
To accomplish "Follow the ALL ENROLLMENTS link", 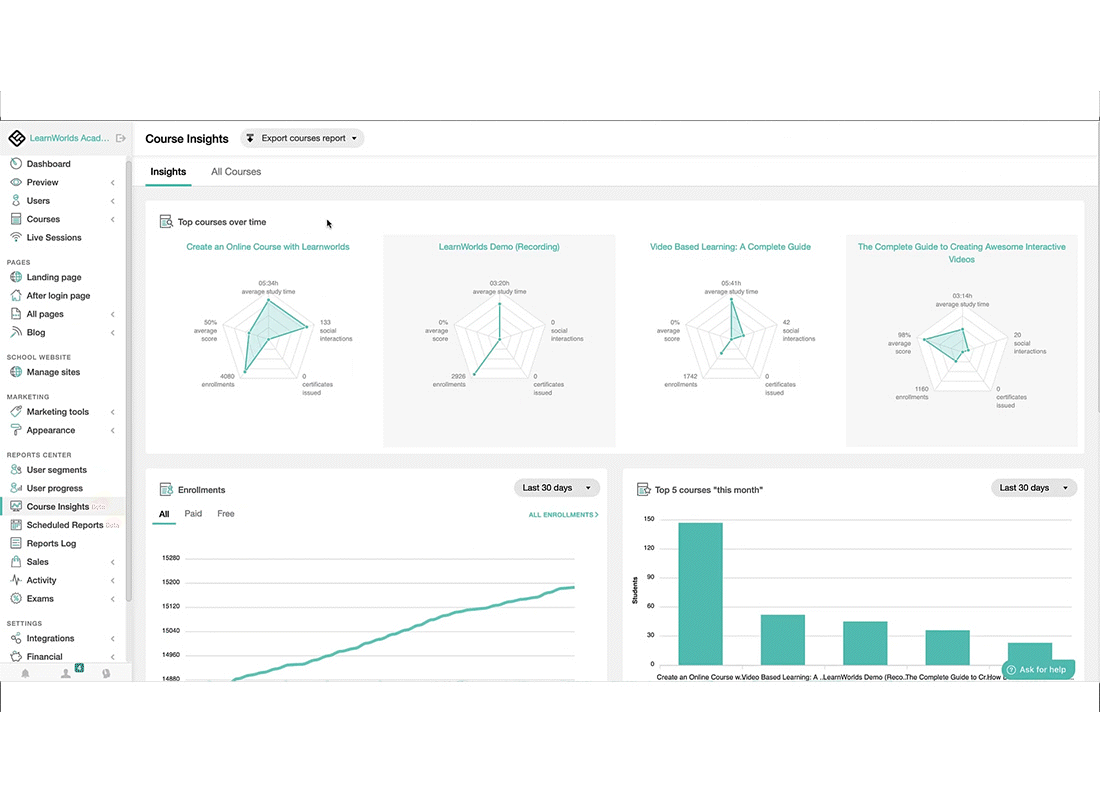I will 563,515.
